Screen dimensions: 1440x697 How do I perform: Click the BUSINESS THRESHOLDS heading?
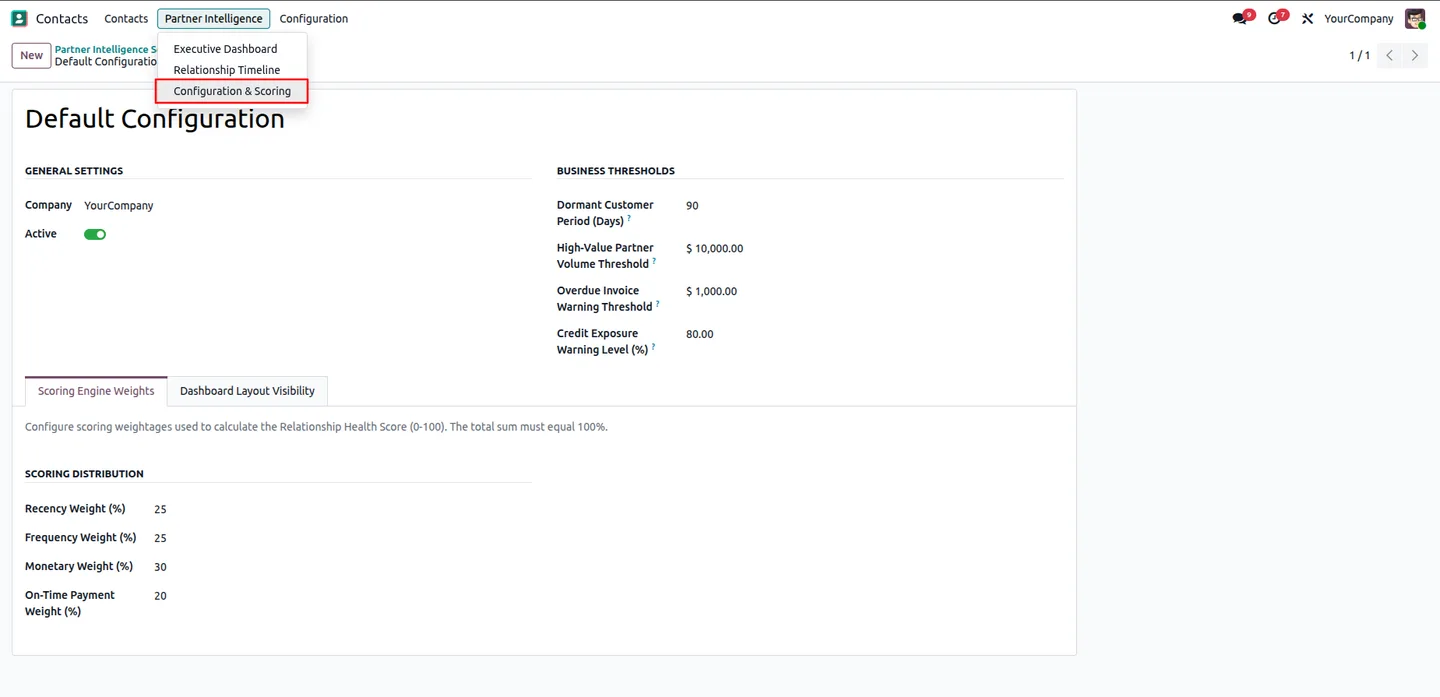pyautogui.click(x=616, y=171)
